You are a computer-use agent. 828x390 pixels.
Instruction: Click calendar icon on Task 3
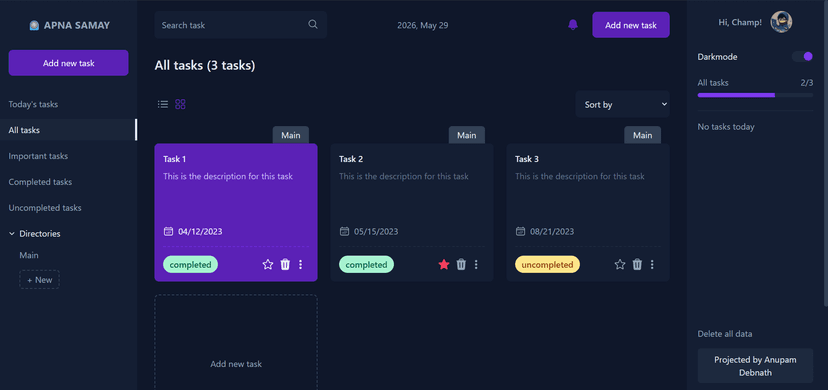(520, 231)
